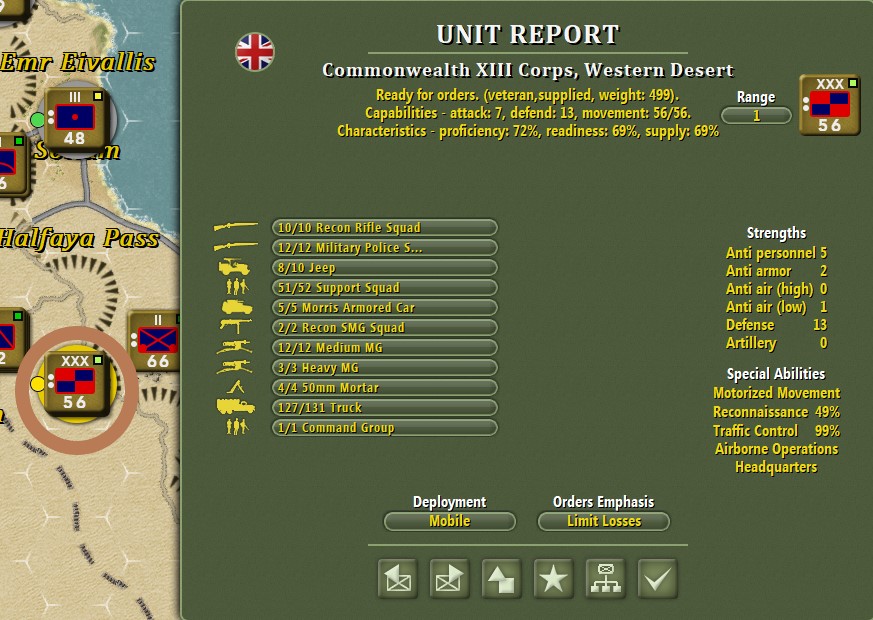The image size is (873, 620).
Task: Click the rifle icon beside Recon Rifle Squad
Action: (x=236, y=227)
